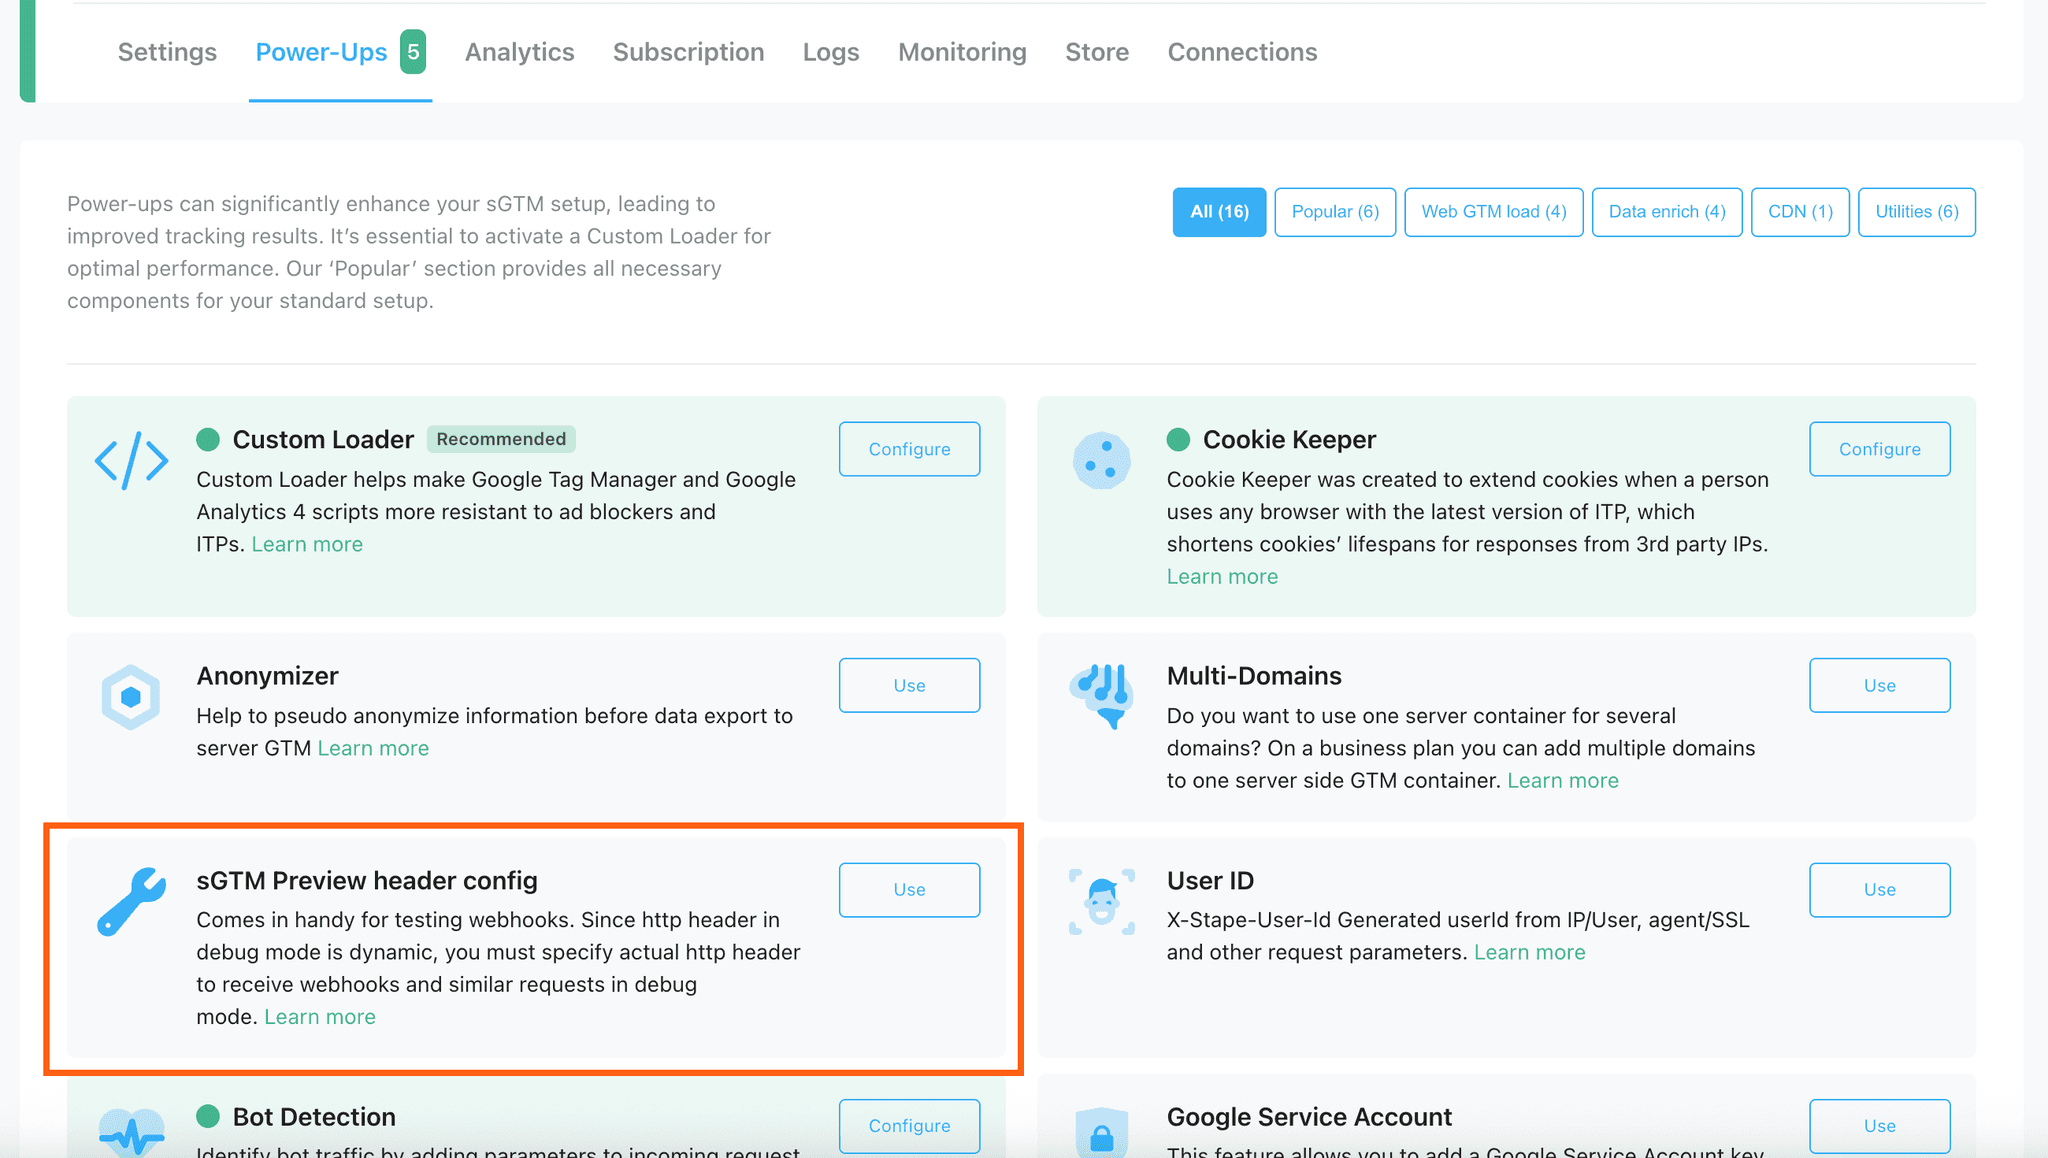
Task: Switch to the Analytics tab
Action: [x=519, y=52]
